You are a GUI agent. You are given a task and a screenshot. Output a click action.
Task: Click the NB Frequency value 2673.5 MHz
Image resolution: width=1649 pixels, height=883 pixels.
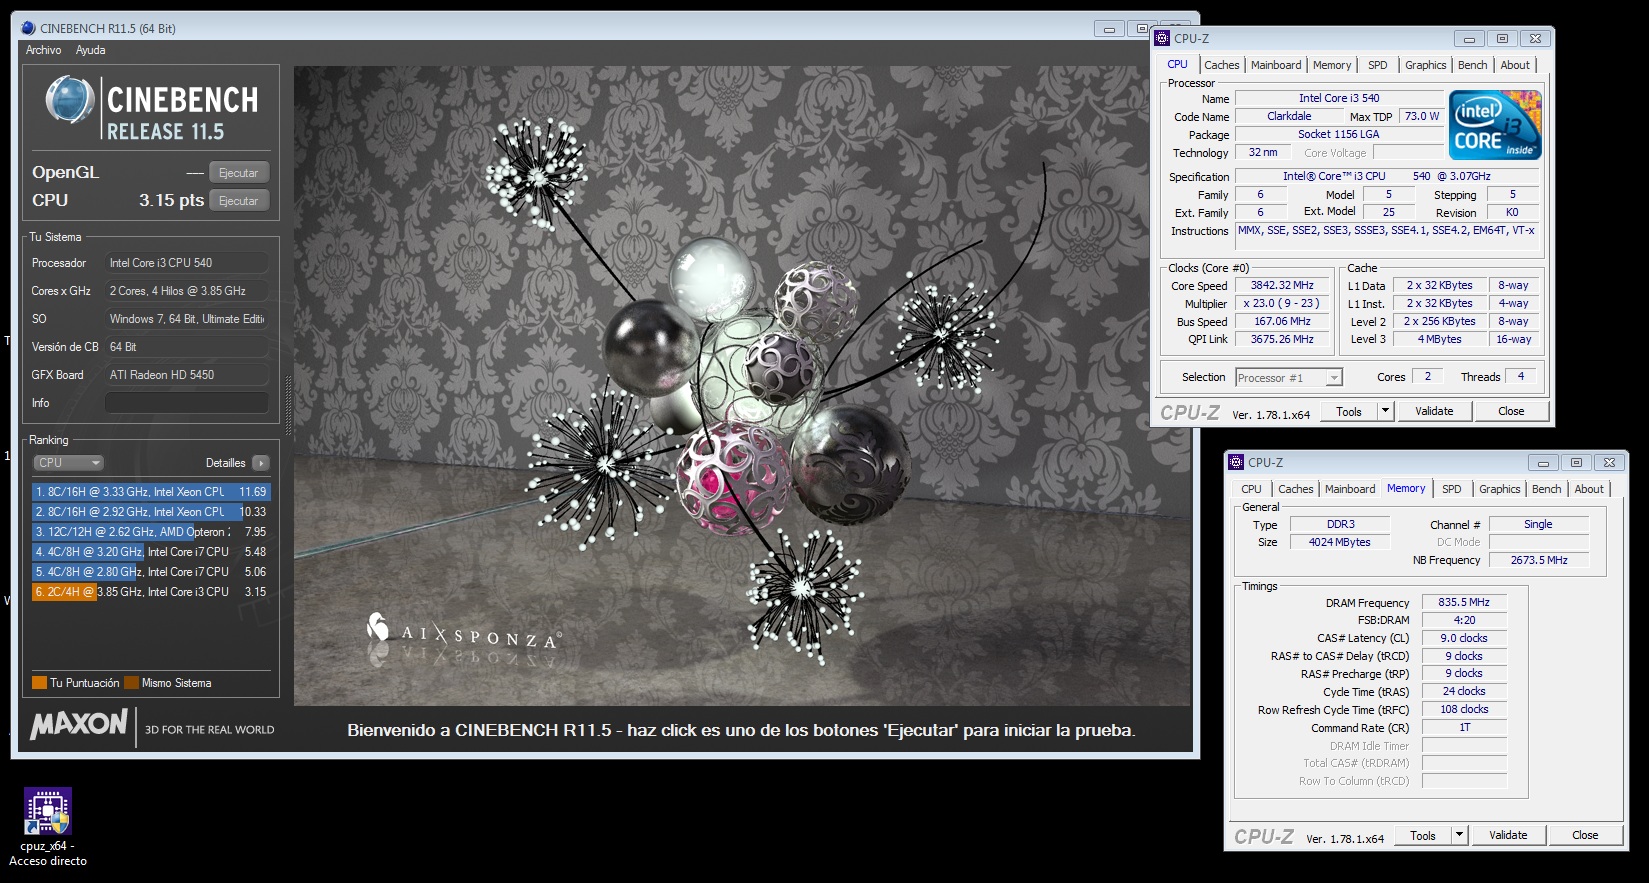tap(1539, 560)
